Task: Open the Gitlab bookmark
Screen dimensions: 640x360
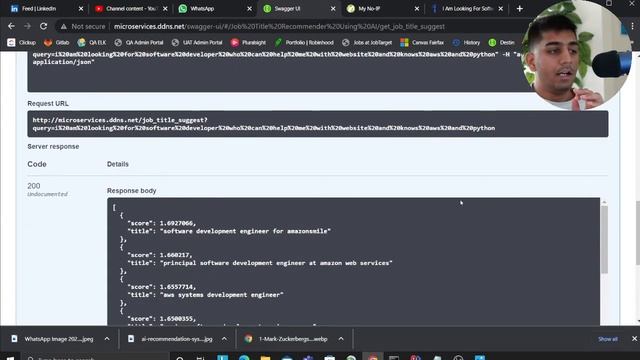Action: (57, 42)
